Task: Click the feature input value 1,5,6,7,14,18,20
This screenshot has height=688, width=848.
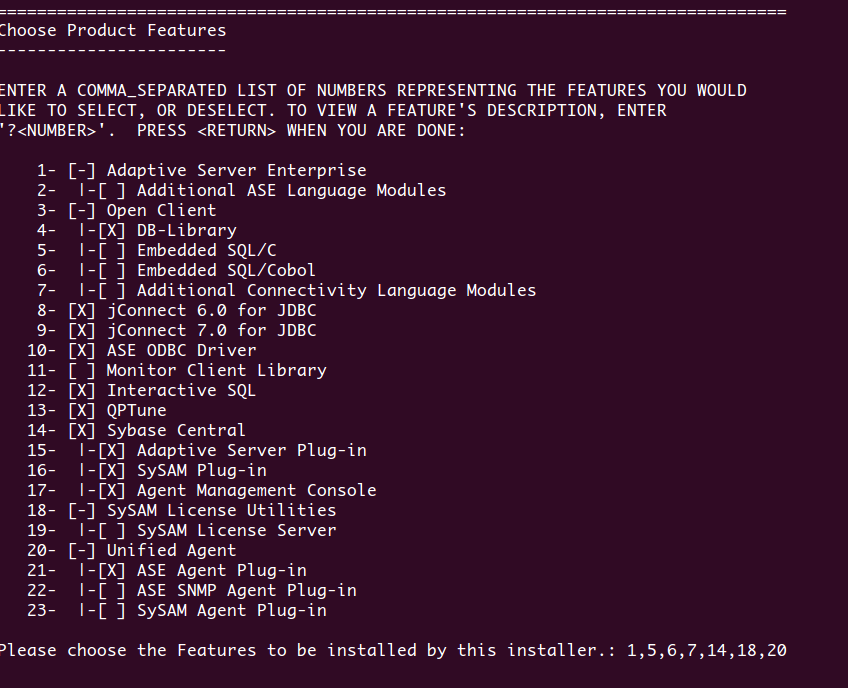Action: pyautogui.click(x=707, y=651)
